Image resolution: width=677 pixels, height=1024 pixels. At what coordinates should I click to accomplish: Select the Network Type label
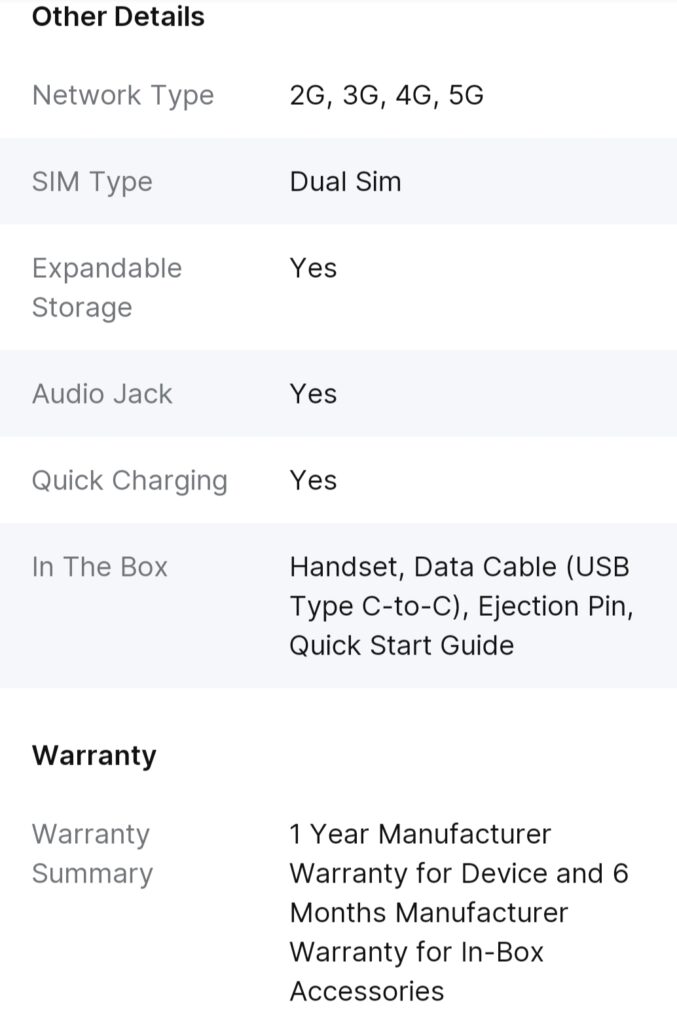(123, 95)
